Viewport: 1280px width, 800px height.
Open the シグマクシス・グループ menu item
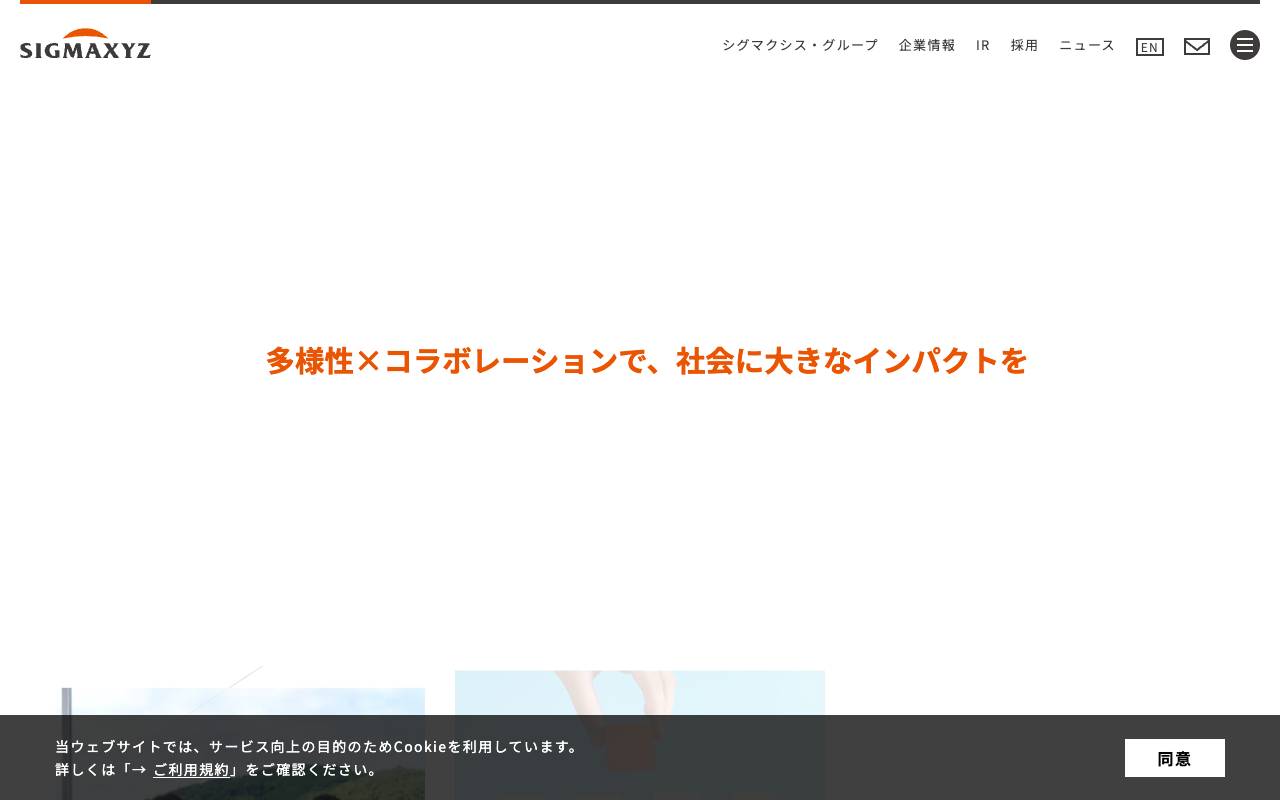tap(799, 44)
